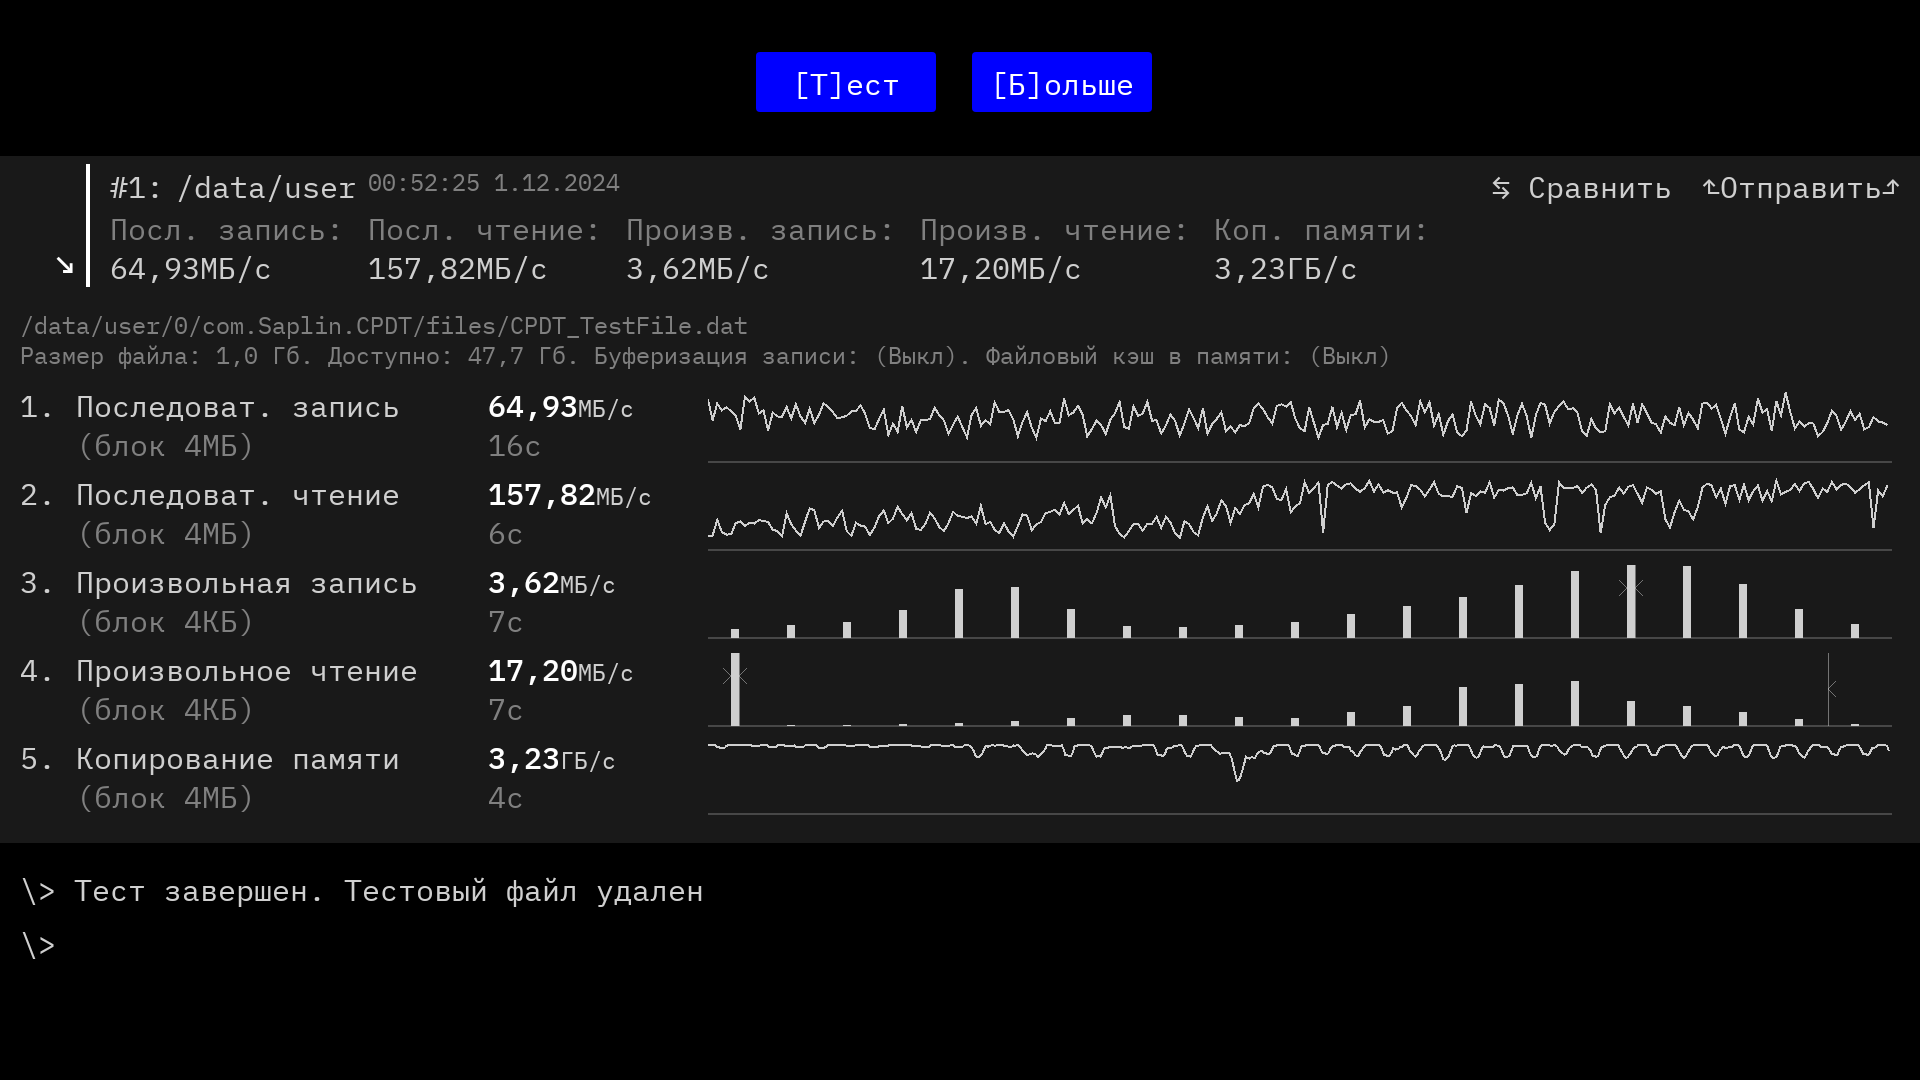This screenshot has width=1920, height=1080.
Task: Click the Сравнить link text
Action: click(1599, 188)
